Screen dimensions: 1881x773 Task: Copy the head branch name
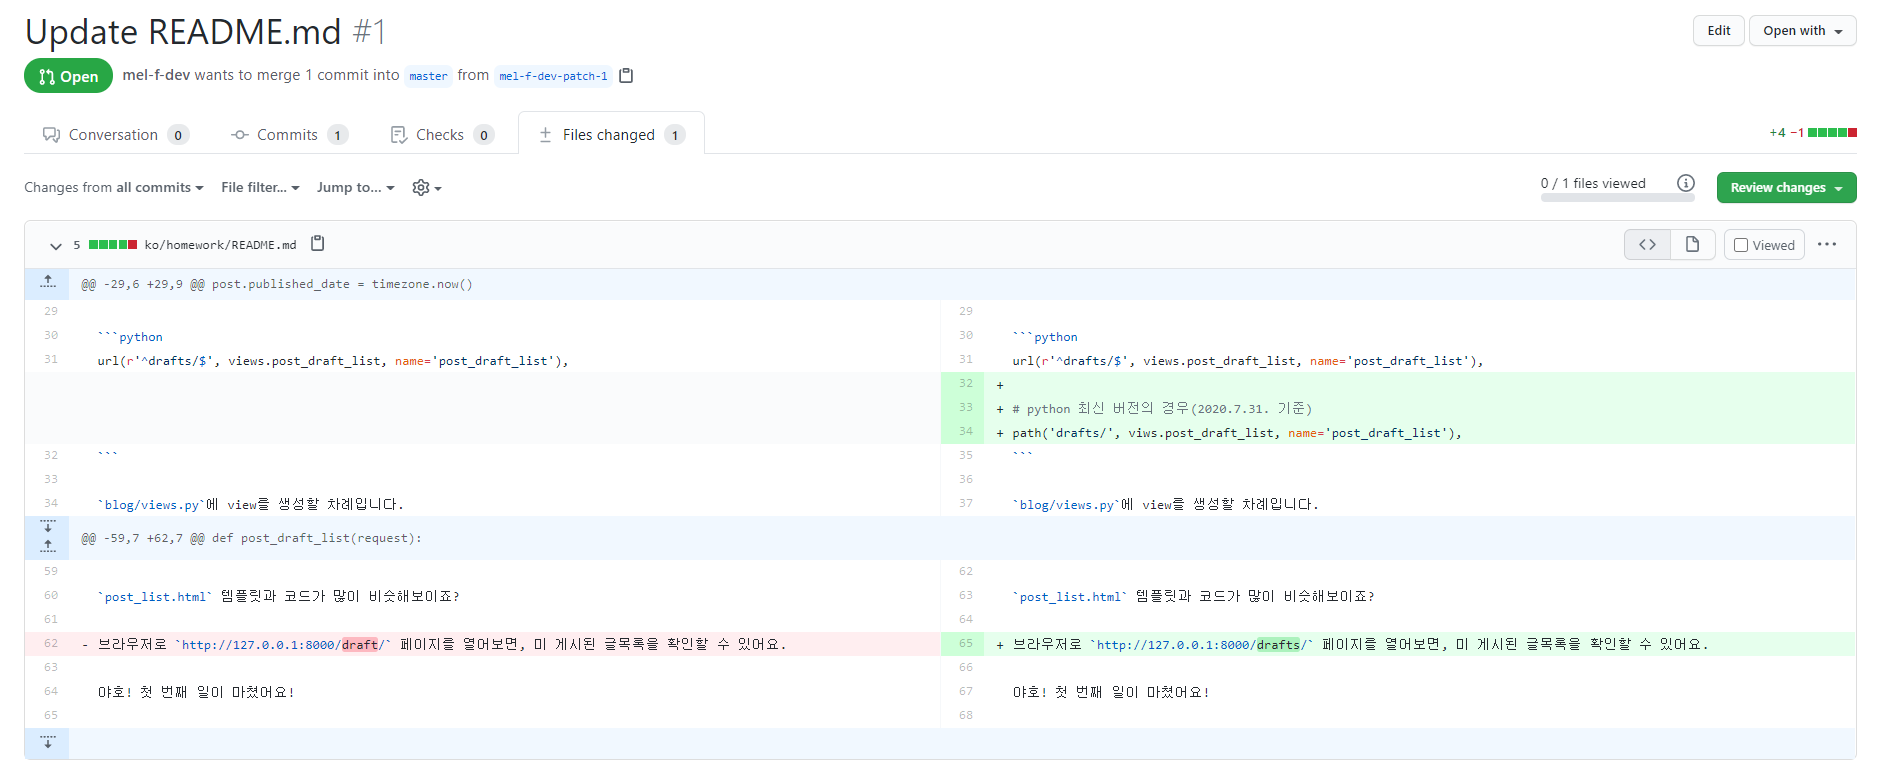tap(626, 75)
